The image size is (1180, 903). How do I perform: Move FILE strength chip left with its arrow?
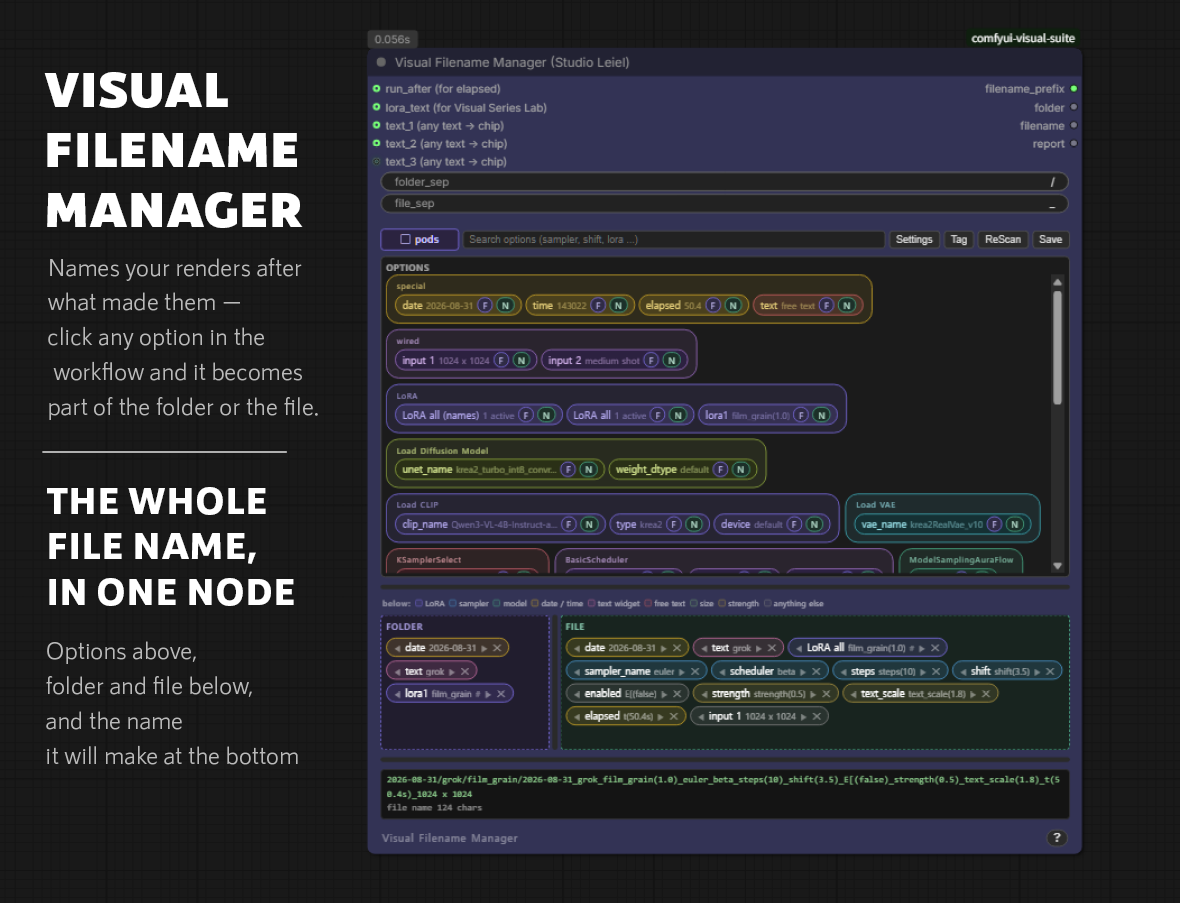point(704,694)
